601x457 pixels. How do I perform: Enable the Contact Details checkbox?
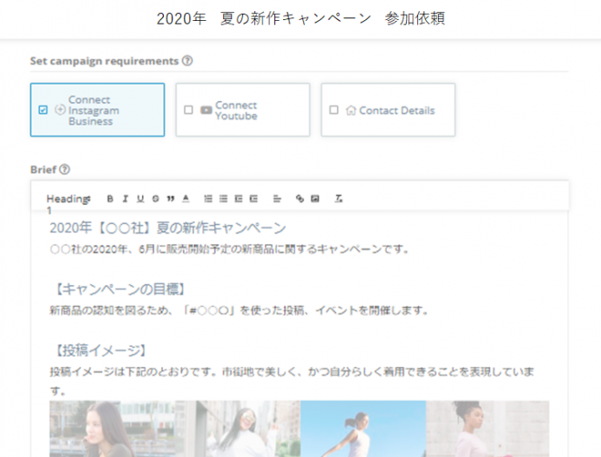pos(334,110)
